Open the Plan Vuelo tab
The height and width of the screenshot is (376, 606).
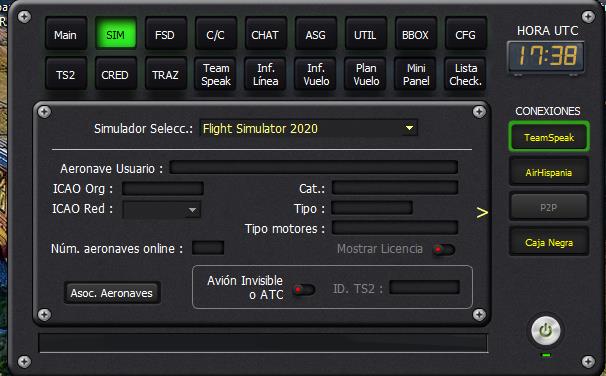366,73
